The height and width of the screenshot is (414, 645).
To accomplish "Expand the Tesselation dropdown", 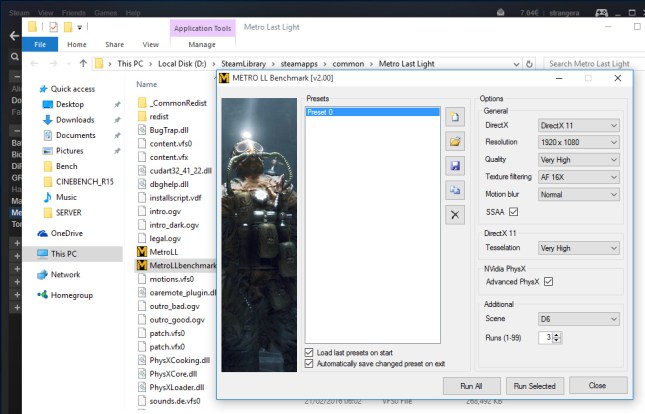I will tap(578, 248).
